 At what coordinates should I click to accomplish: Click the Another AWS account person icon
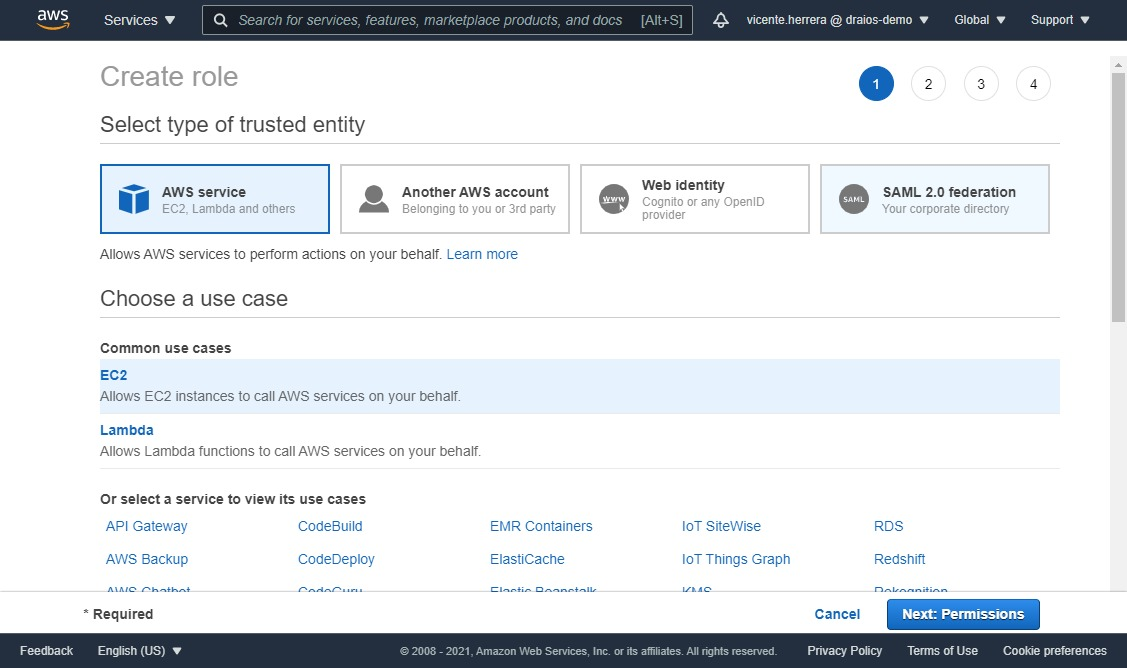tap(374, 199)
